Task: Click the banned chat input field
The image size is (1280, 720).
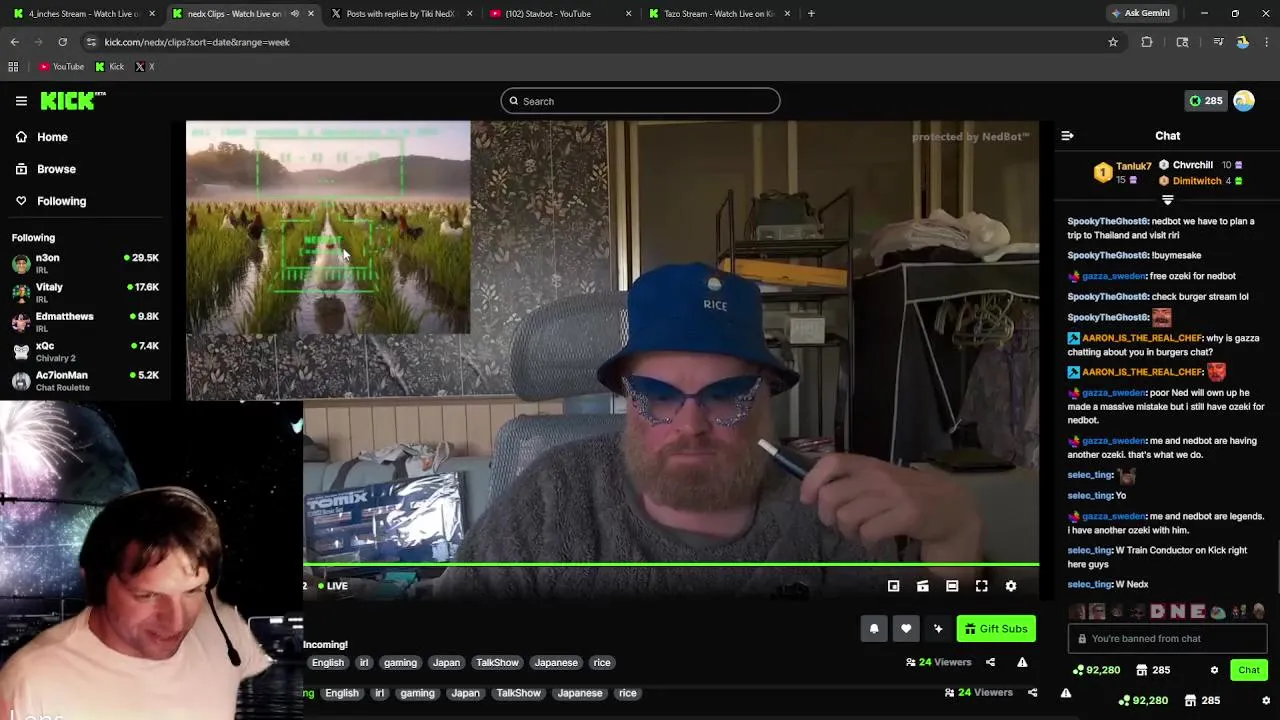Action: point(1167,639)
